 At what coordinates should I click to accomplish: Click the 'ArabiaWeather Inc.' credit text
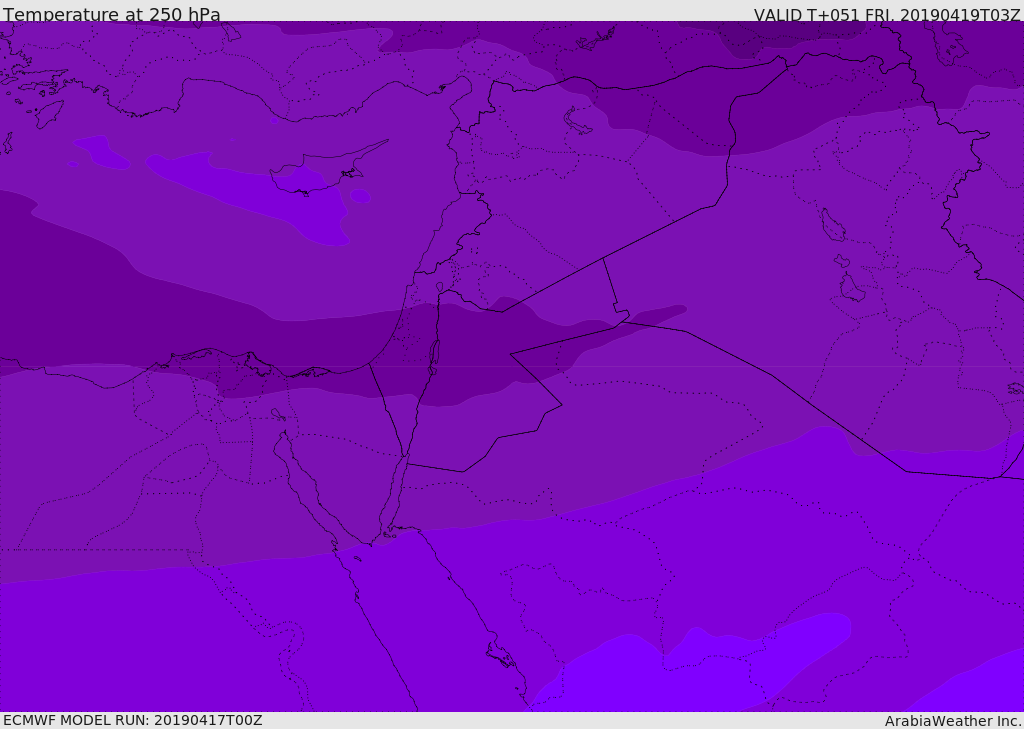(953, 721)
